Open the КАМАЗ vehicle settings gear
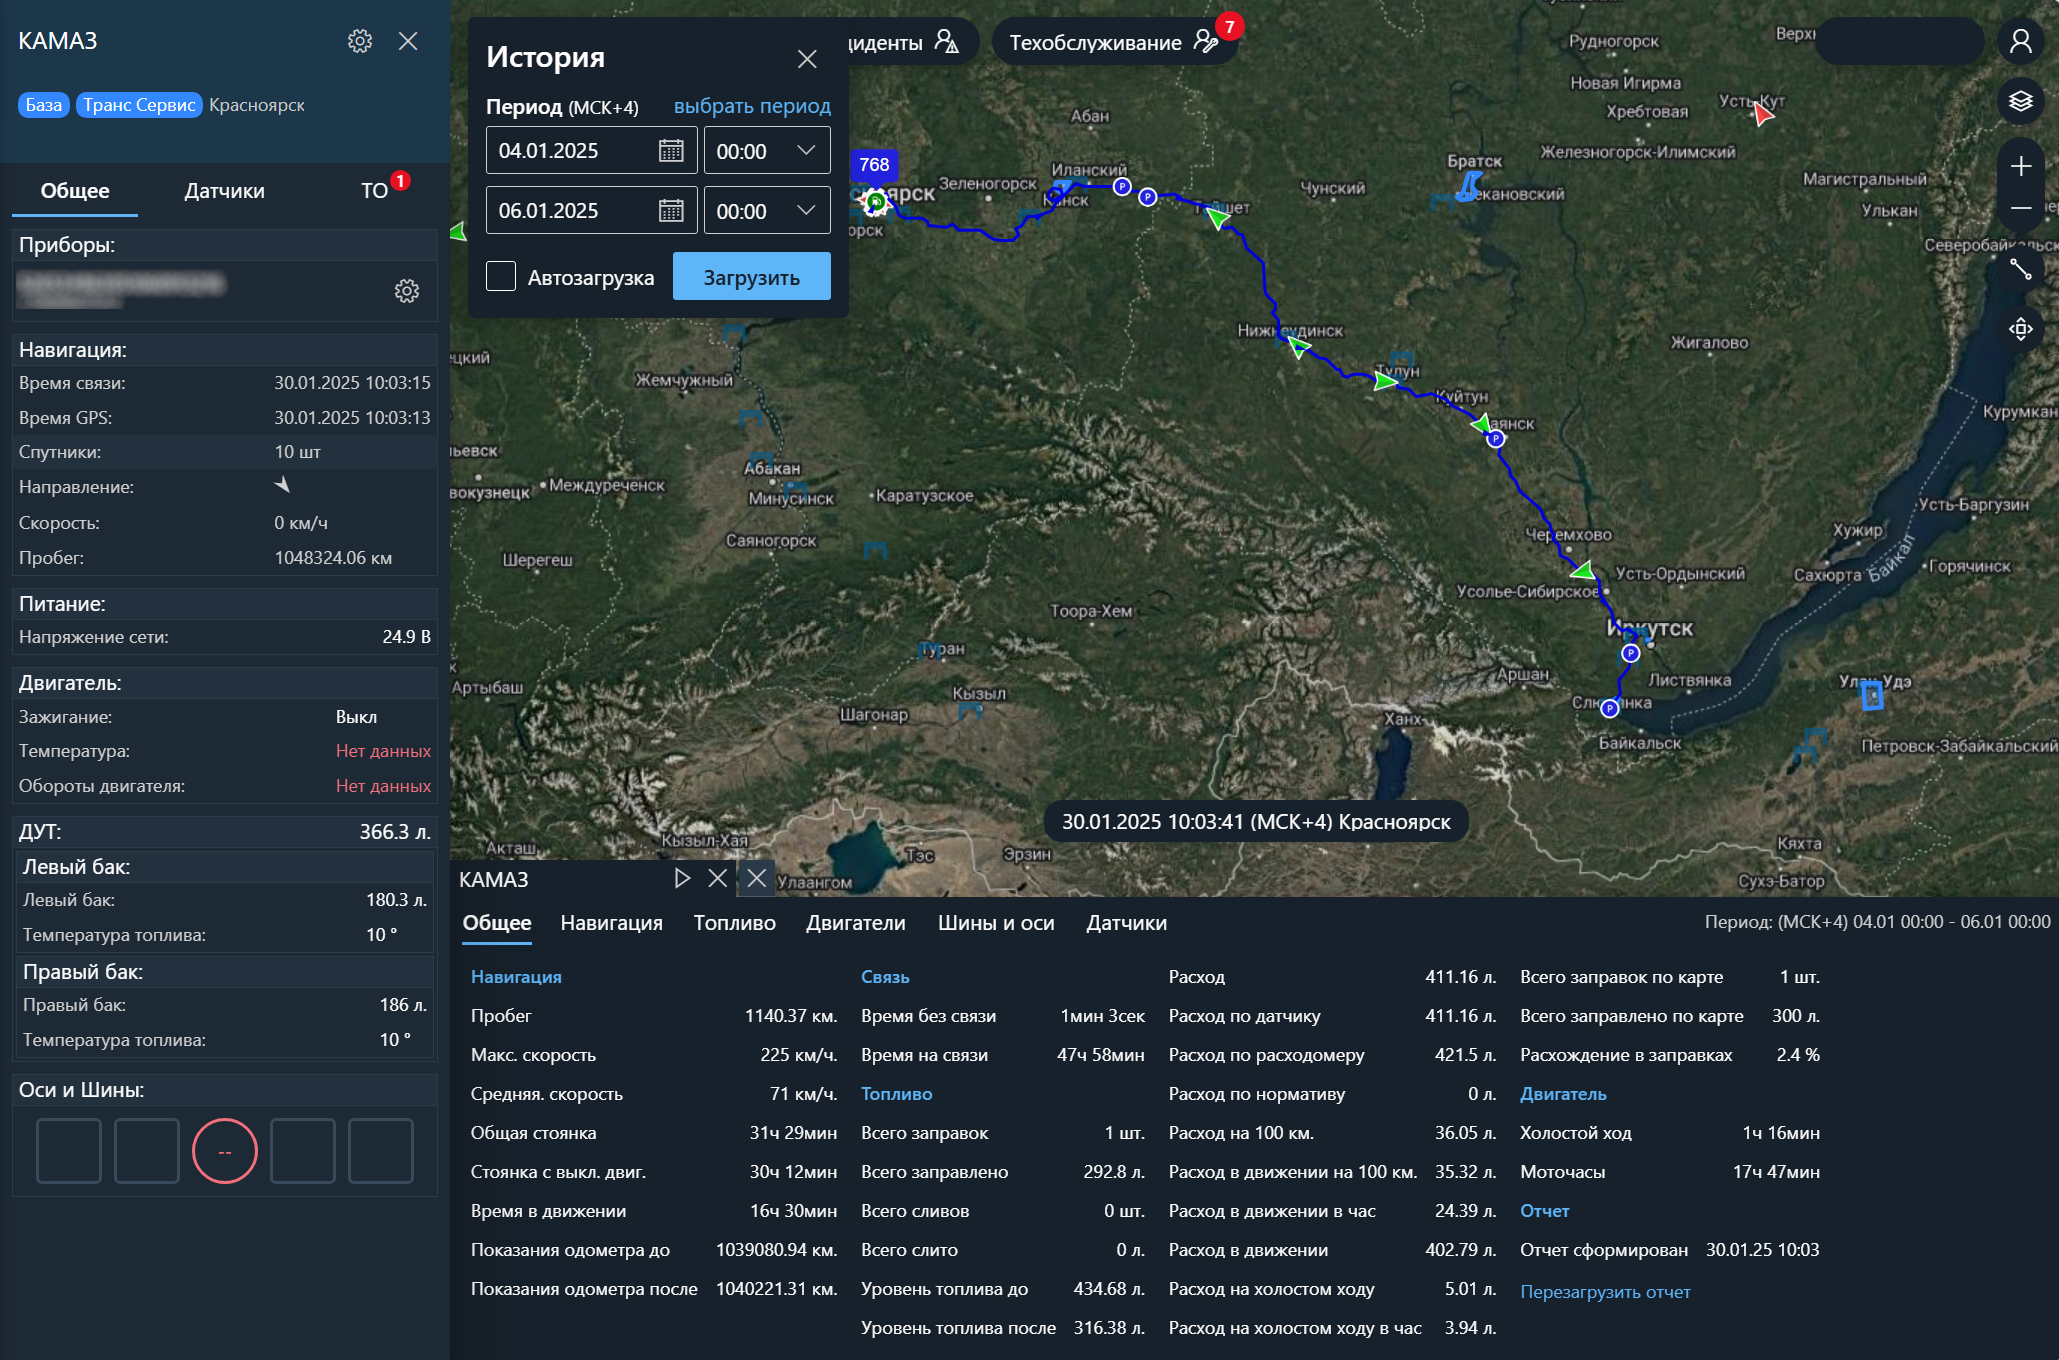This screenshot has width=2059, height=1360. (x=360, y=41)
